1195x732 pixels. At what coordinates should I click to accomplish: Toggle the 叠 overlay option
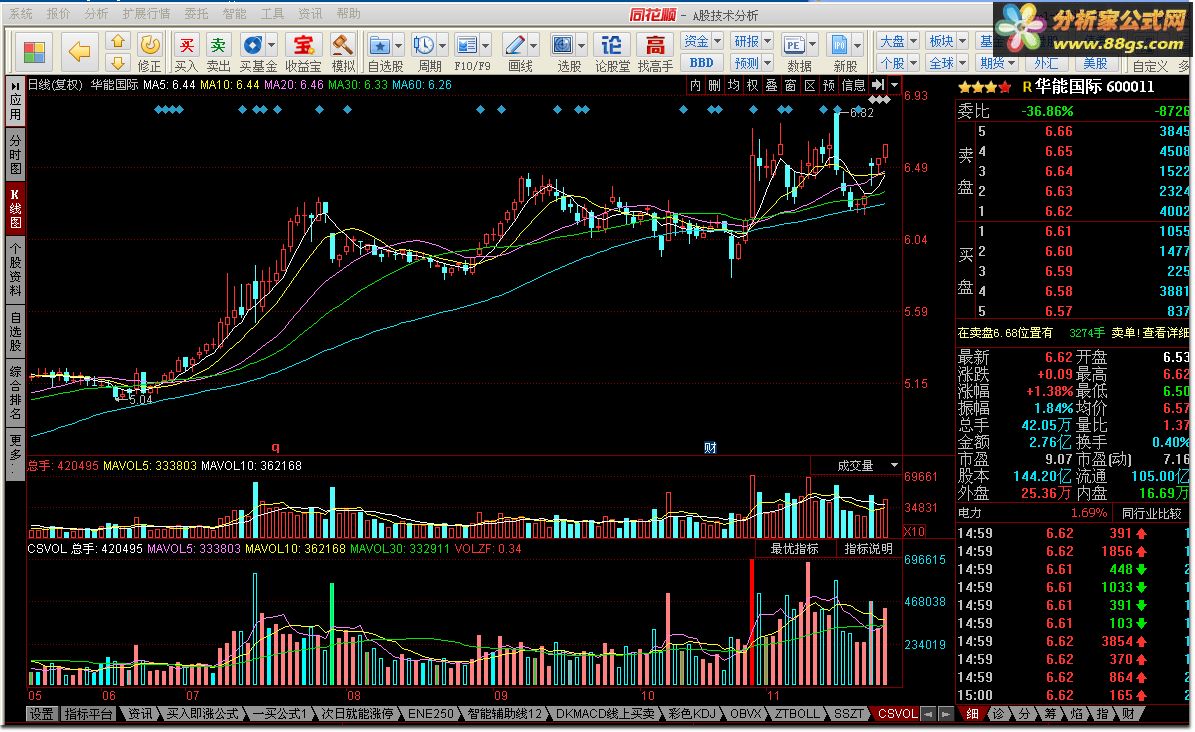771,85
